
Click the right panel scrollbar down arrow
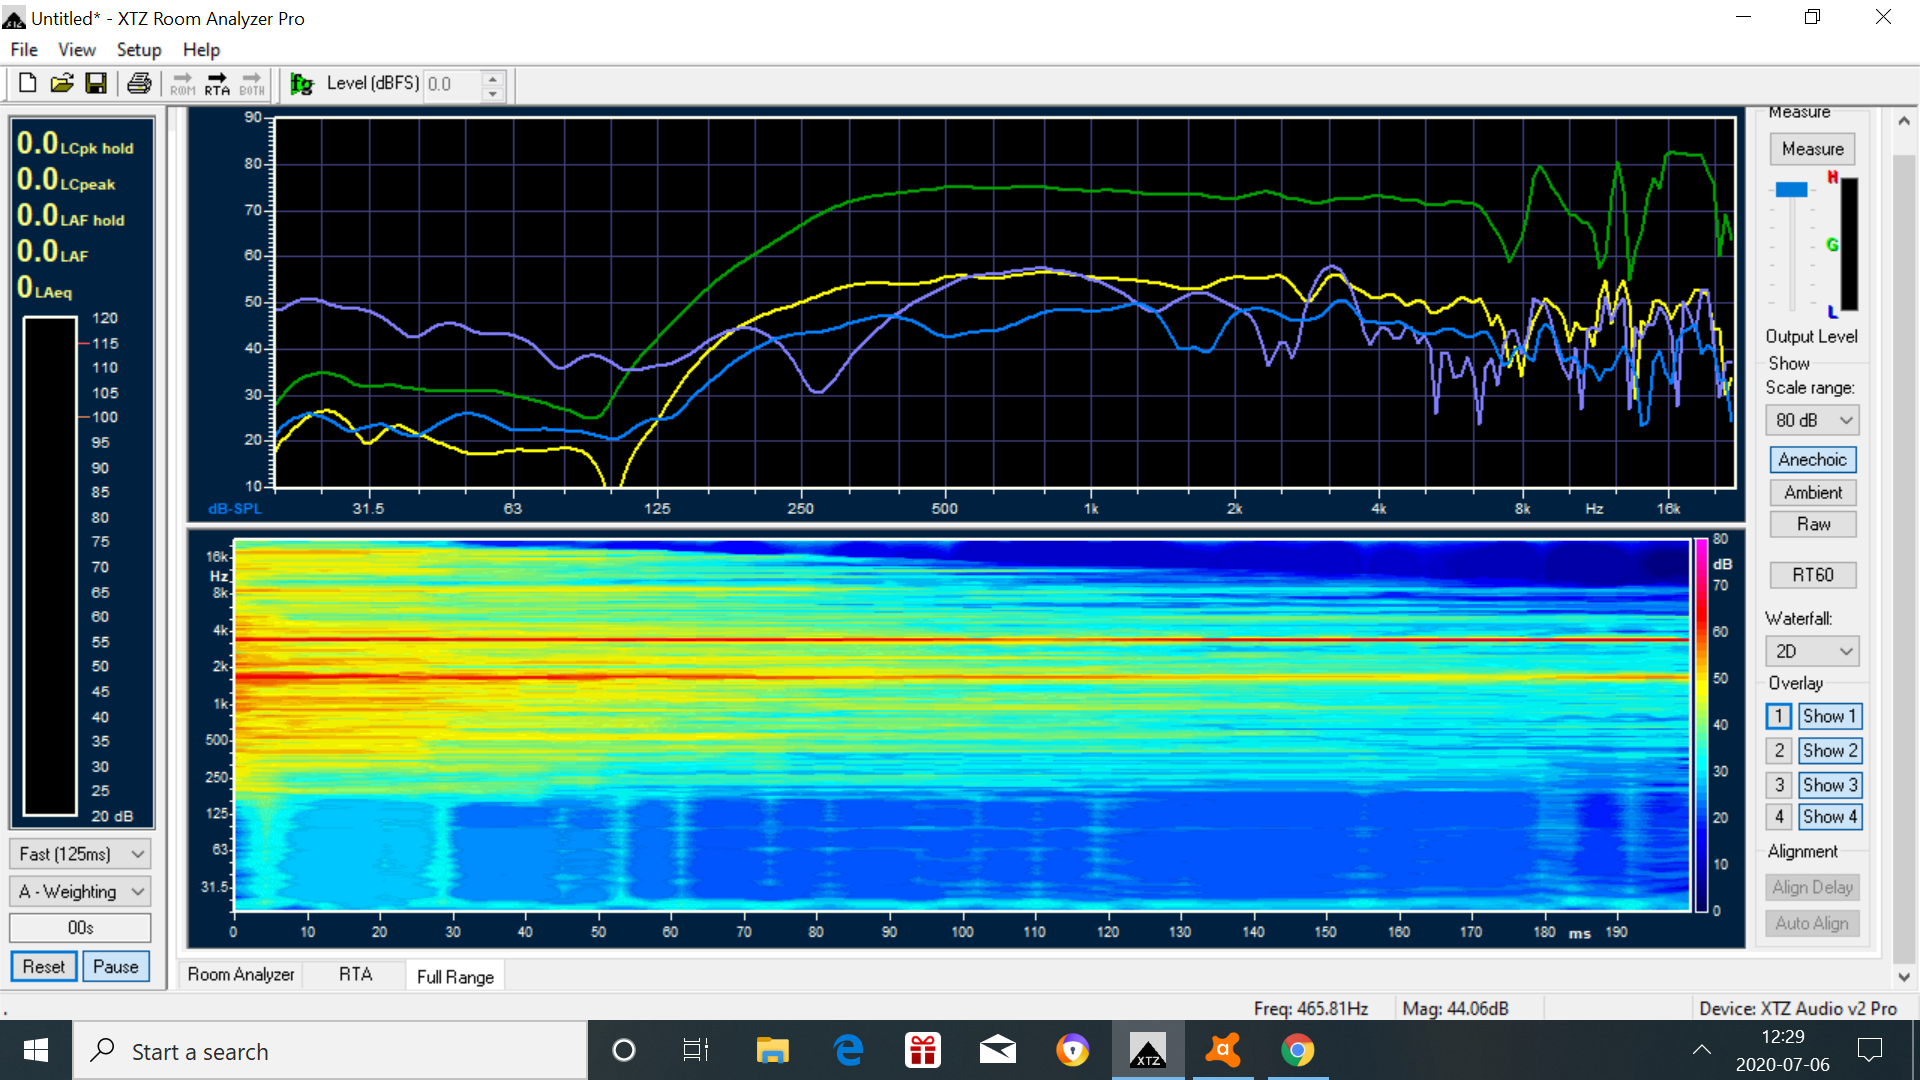click(1904, 977)
